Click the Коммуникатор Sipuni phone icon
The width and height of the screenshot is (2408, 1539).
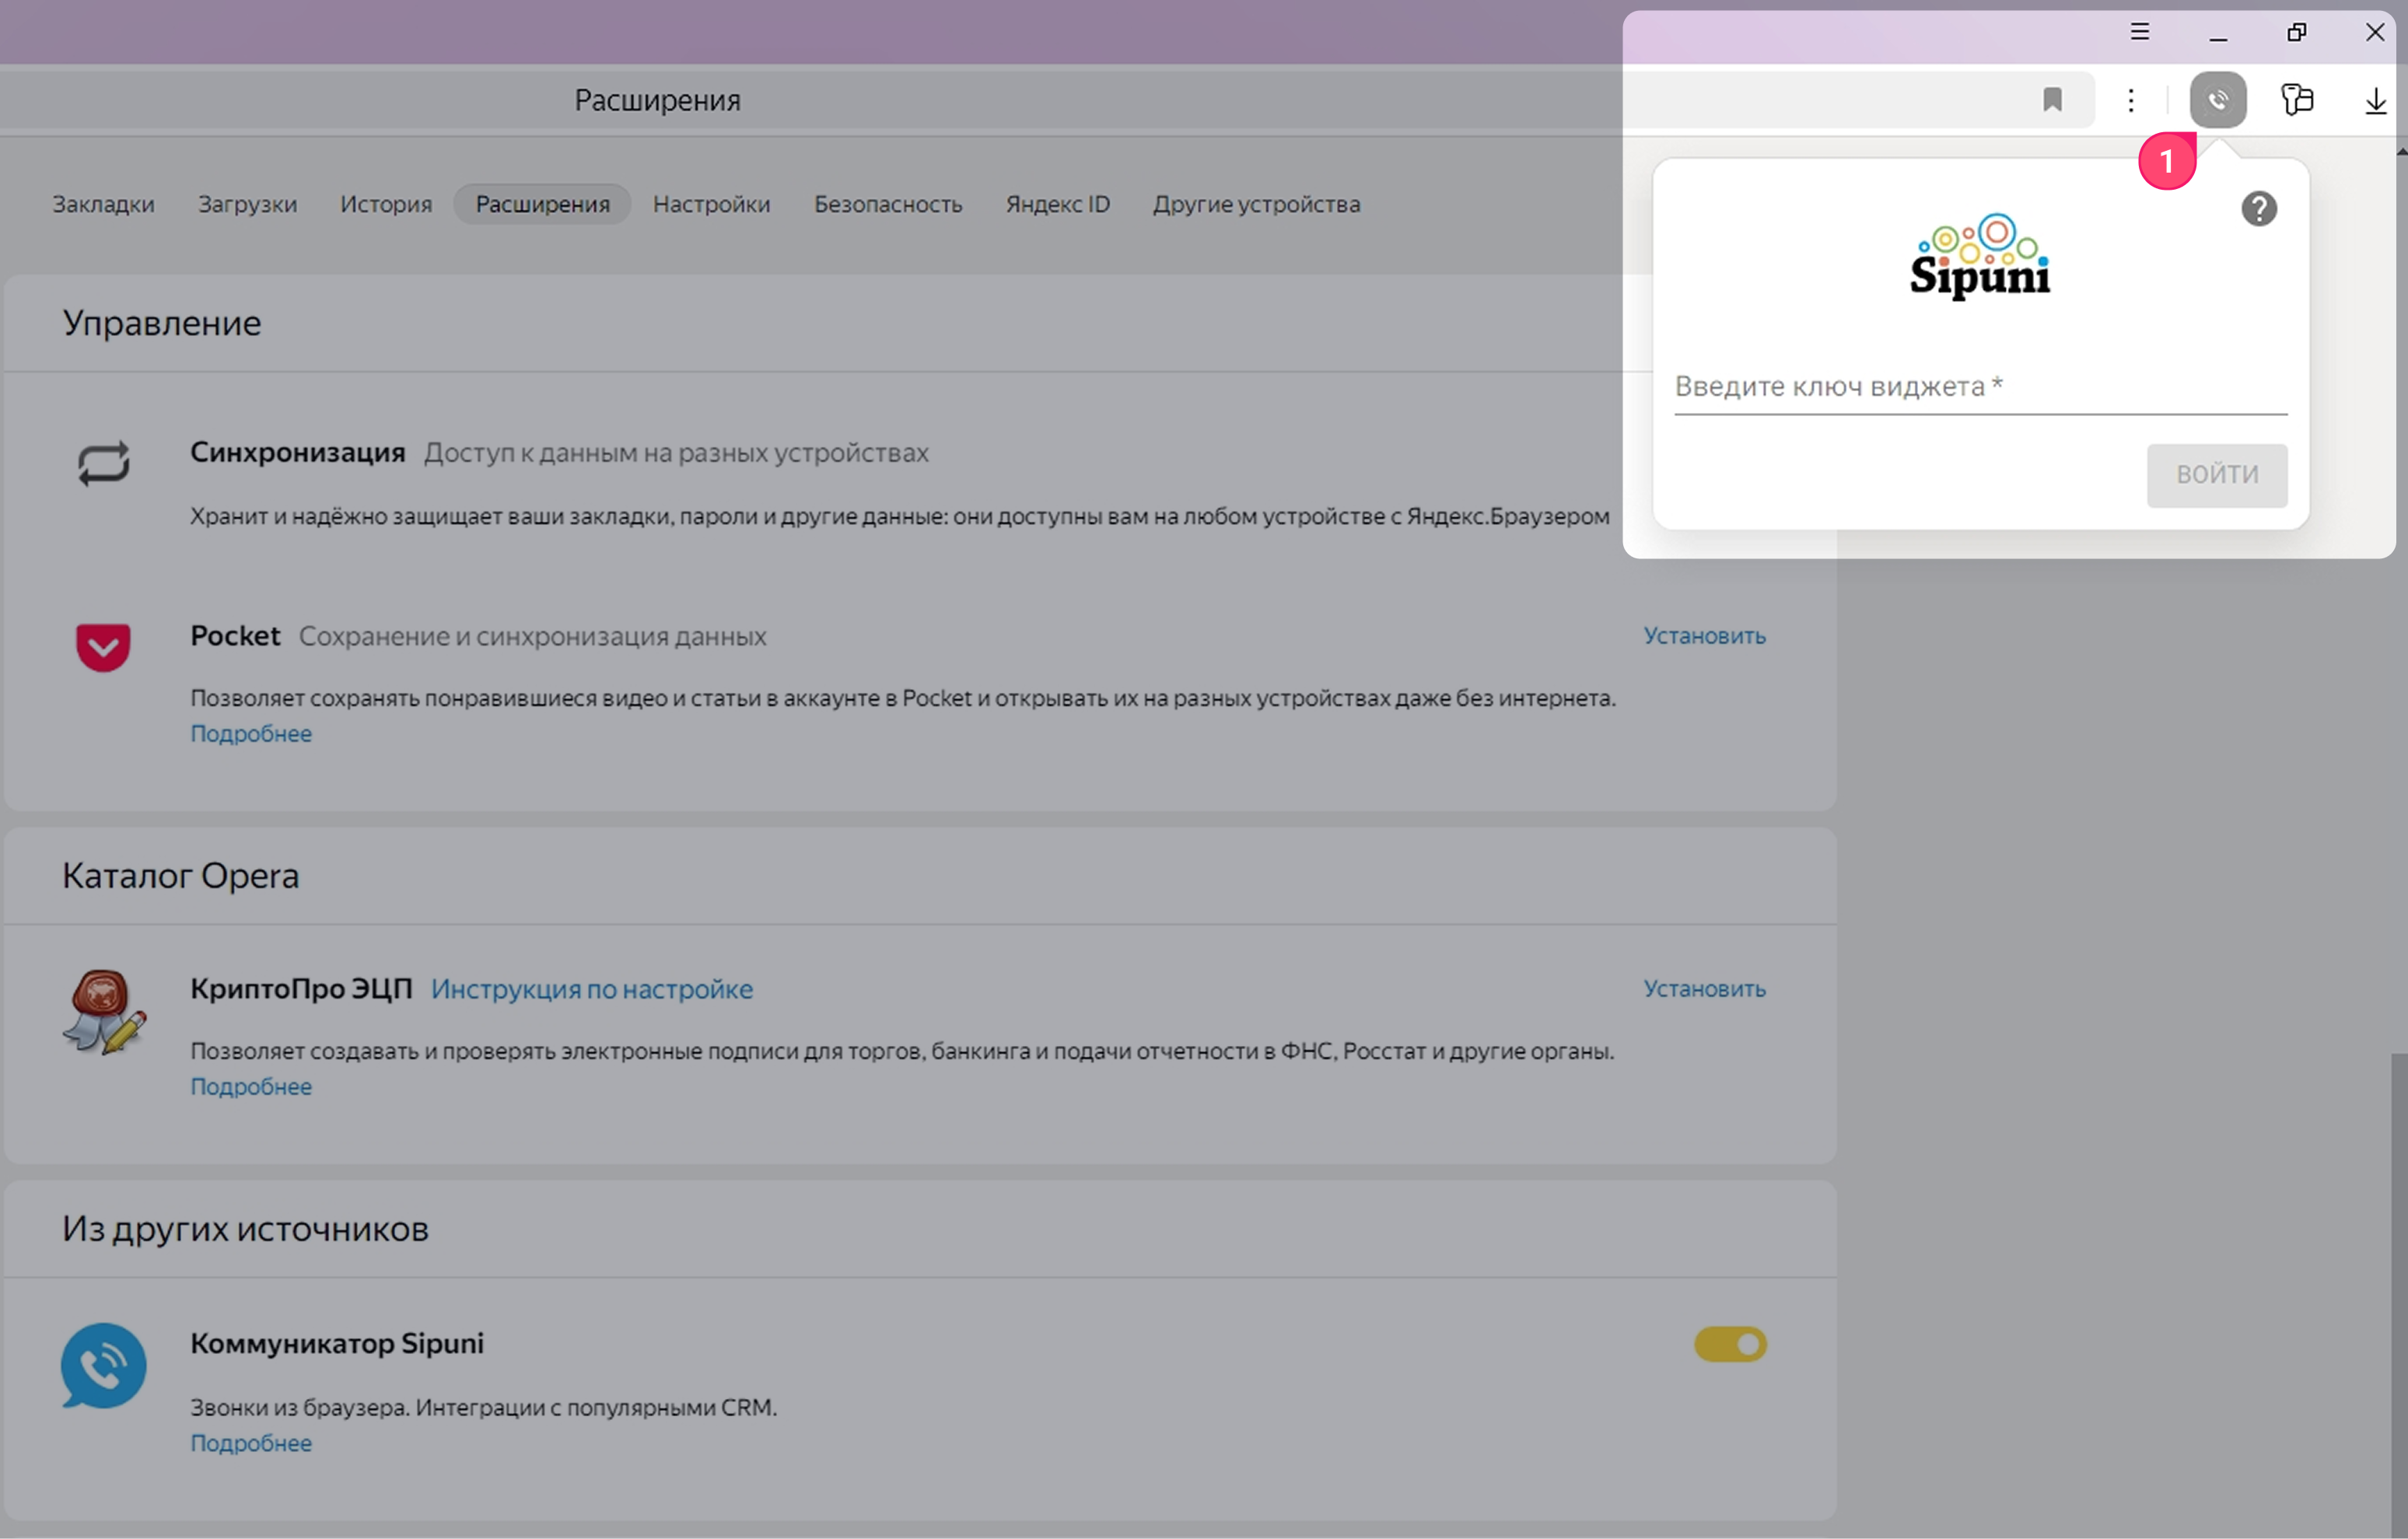tap(103, 1366)
